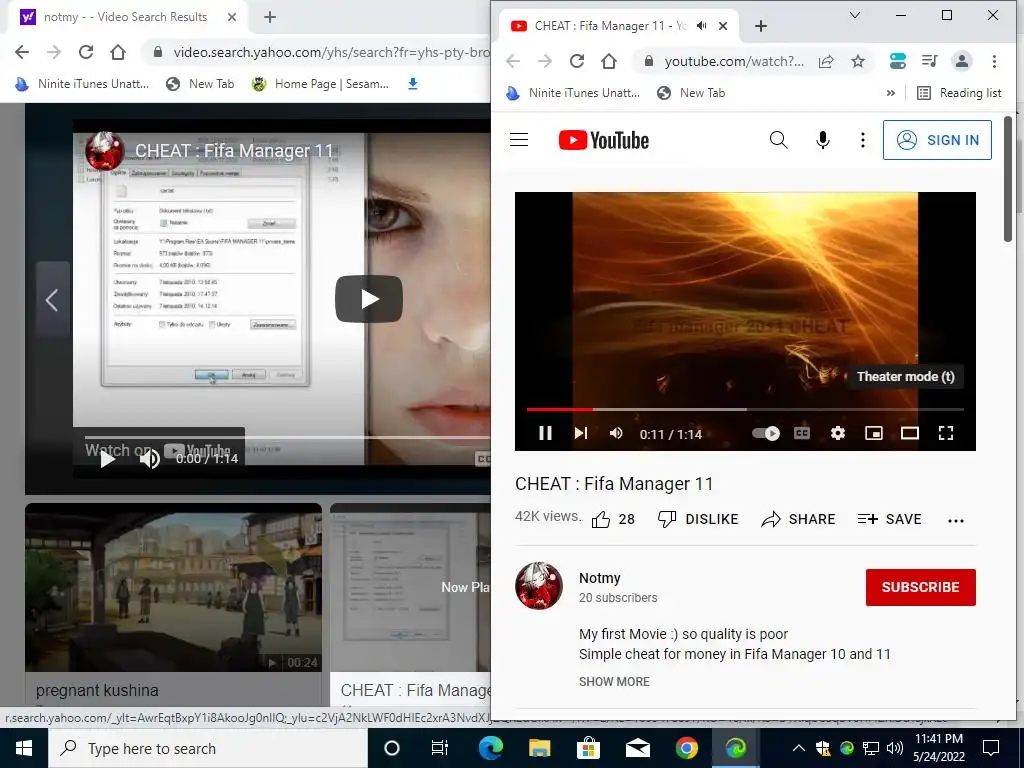The height and width of the screenshot is (768, 1024).
Task: Launch File Explorer from taskbar
Action: click(x=539, y=748)
